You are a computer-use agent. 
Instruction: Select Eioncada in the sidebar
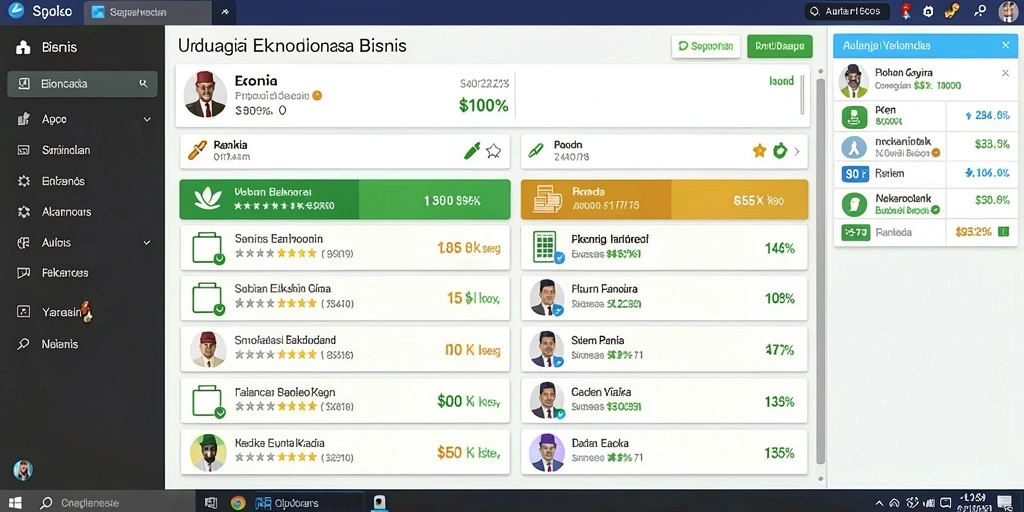click(82, 84)
